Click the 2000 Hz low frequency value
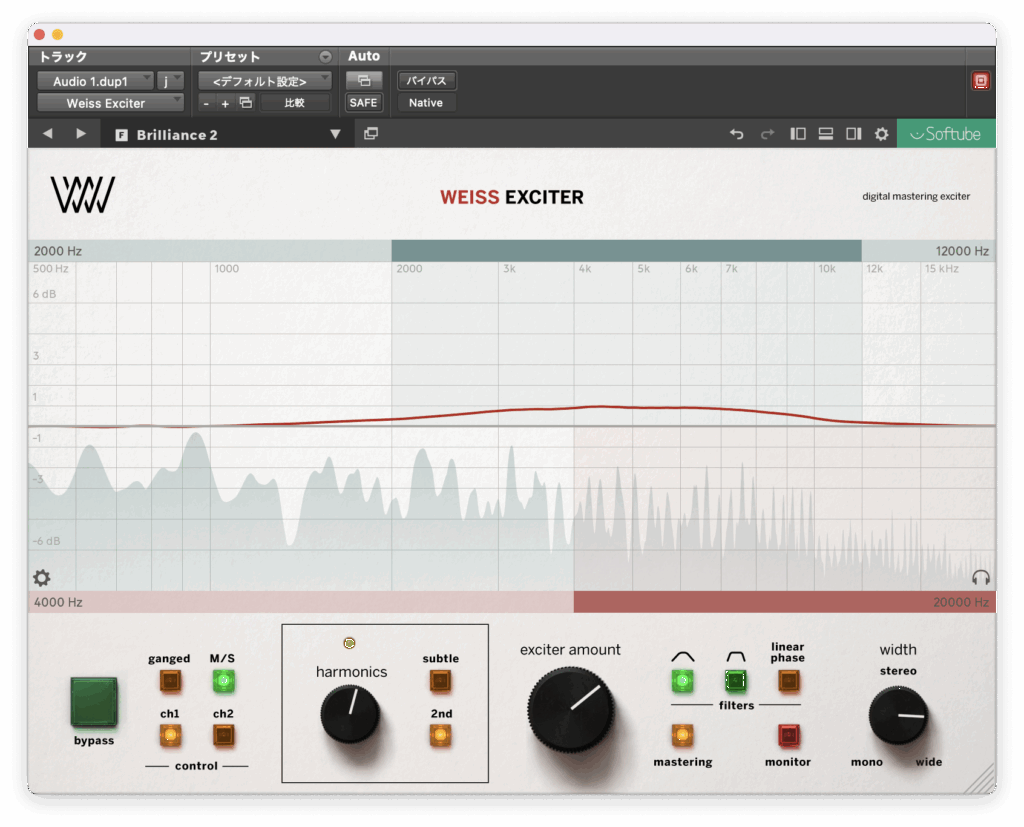Screen dimensions: 1024x827 click(x=58, y=251)
